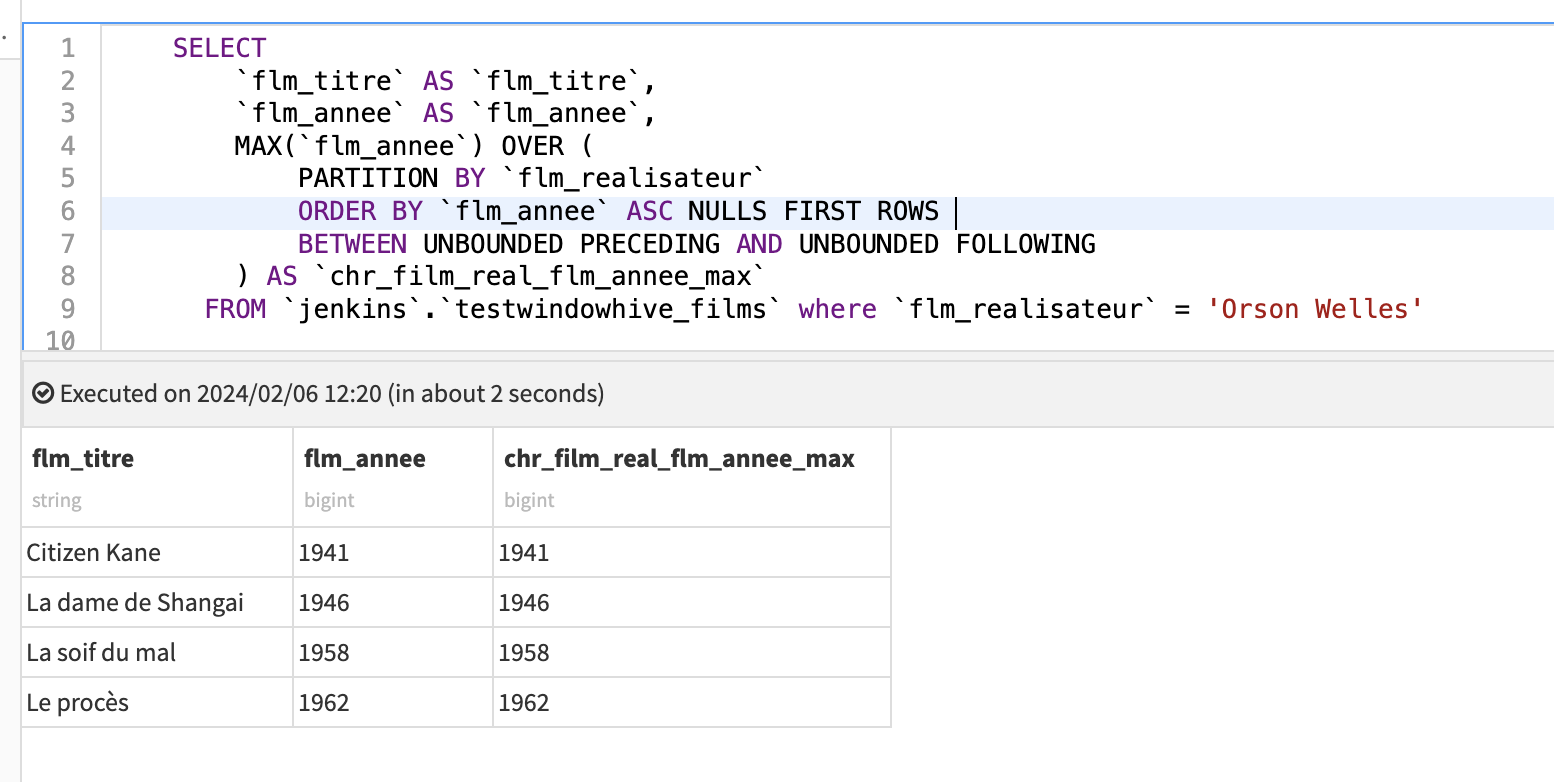Click the testwindowhive_films table name
Image resolution: width=1554 pixels, height=782 pixels.
(617, 309)
